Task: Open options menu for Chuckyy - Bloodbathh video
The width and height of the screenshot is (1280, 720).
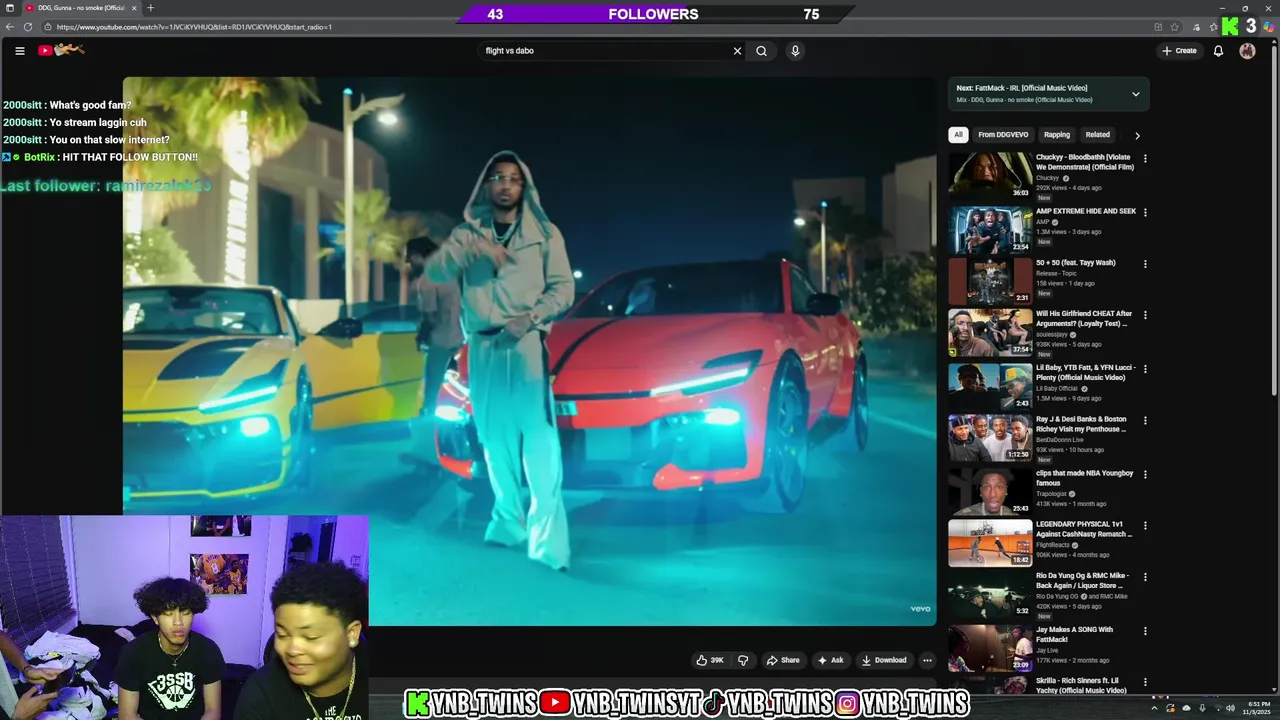Action: point(1145,158)
